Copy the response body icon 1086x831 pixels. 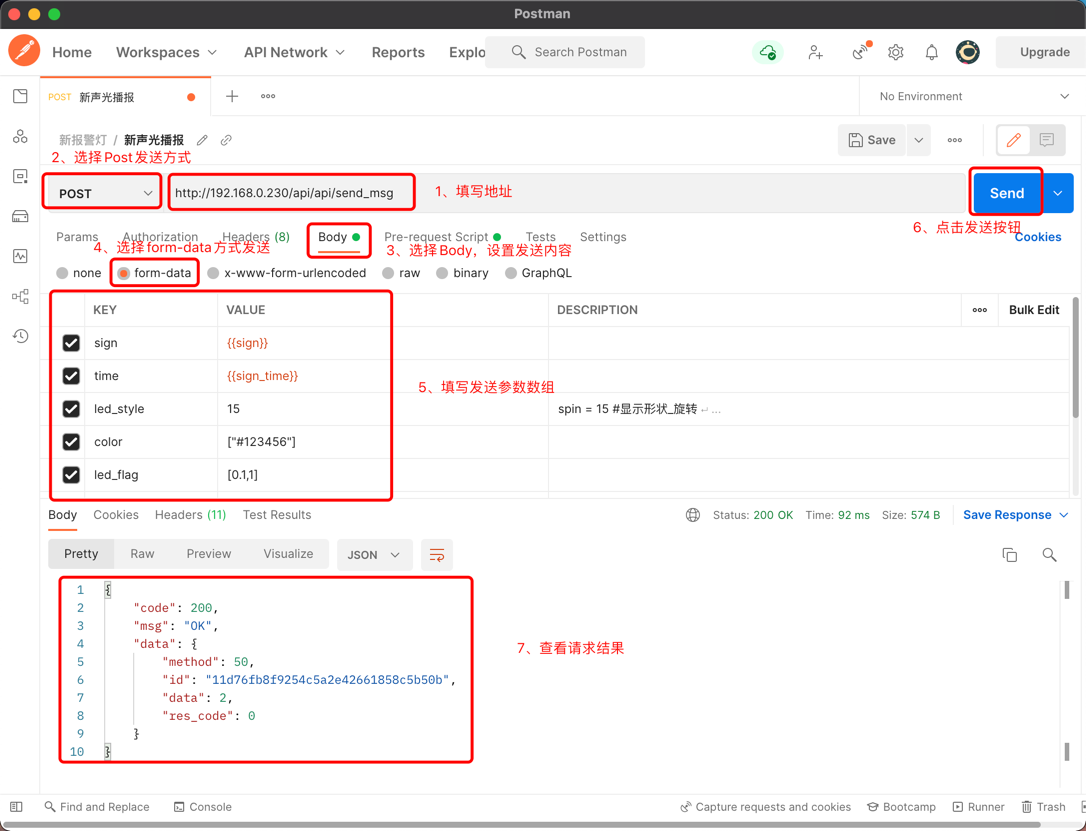[x=1010, y=555]
